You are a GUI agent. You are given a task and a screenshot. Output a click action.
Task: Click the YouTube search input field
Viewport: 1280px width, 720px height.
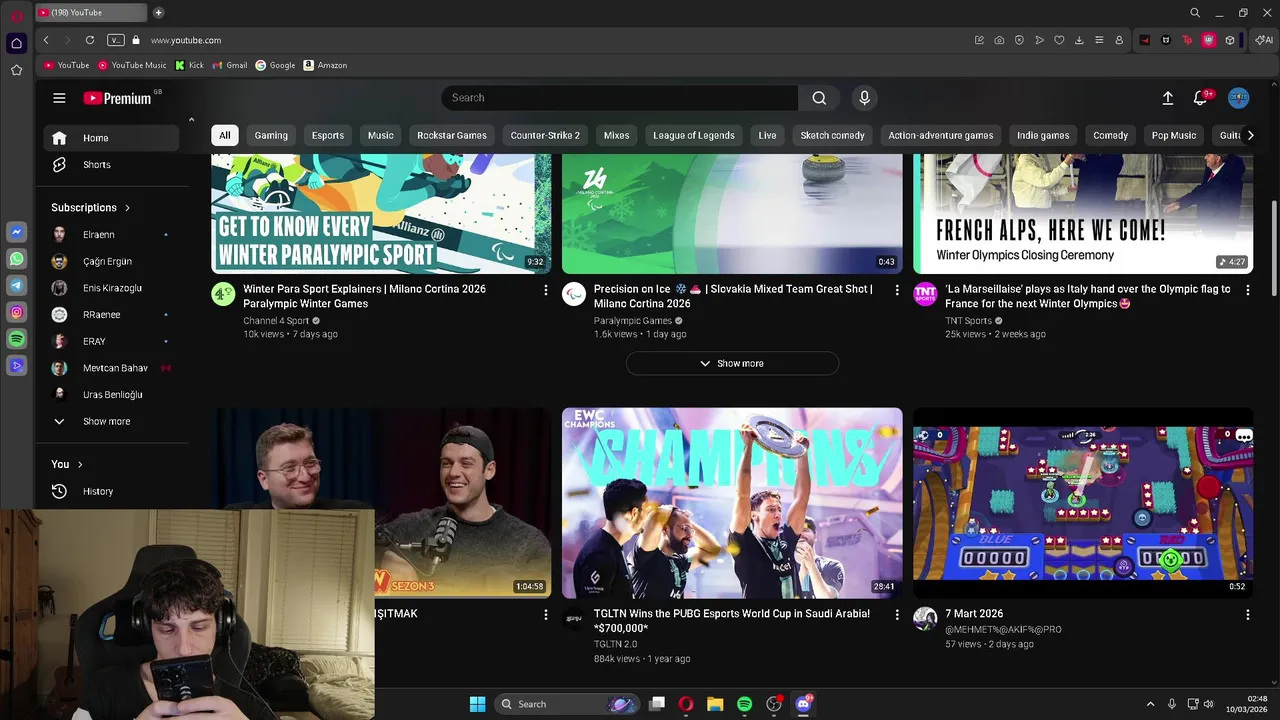(620, 98)
